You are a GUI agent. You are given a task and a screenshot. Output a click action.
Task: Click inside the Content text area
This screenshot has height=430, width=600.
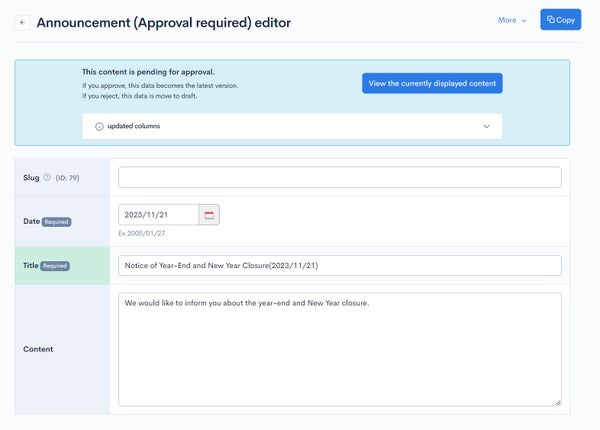coord(340,349)
